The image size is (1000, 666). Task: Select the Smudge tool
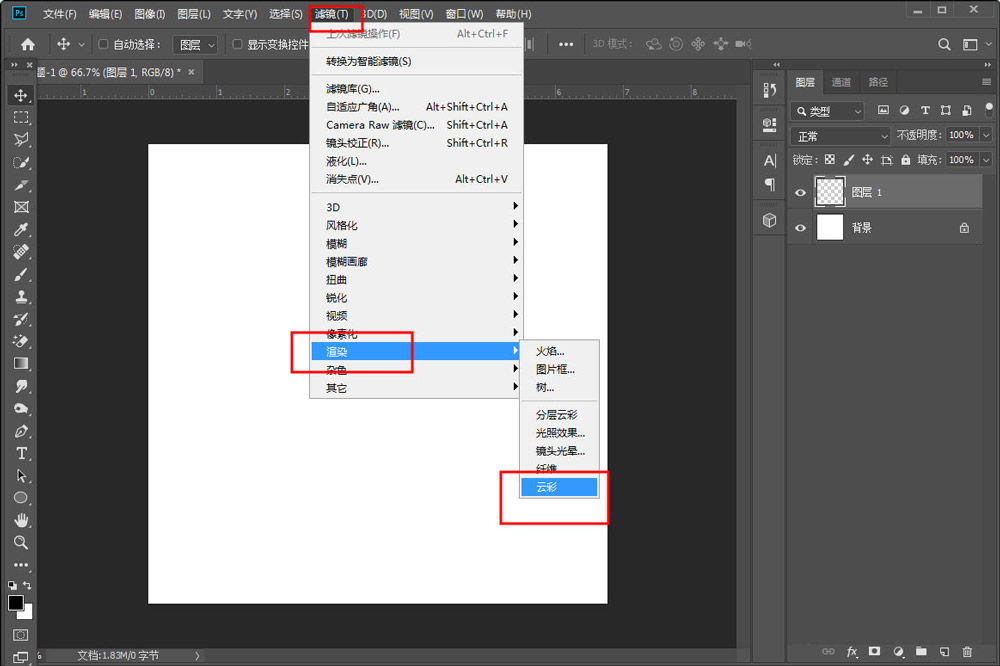[21, 386]
